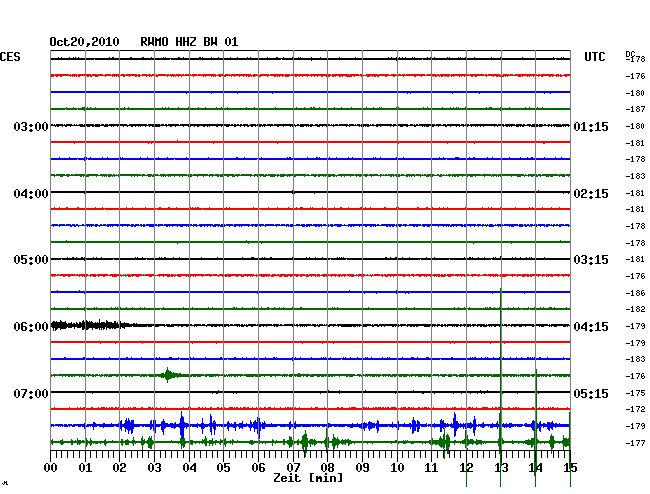Click minute axis tick label "04"

189,468
